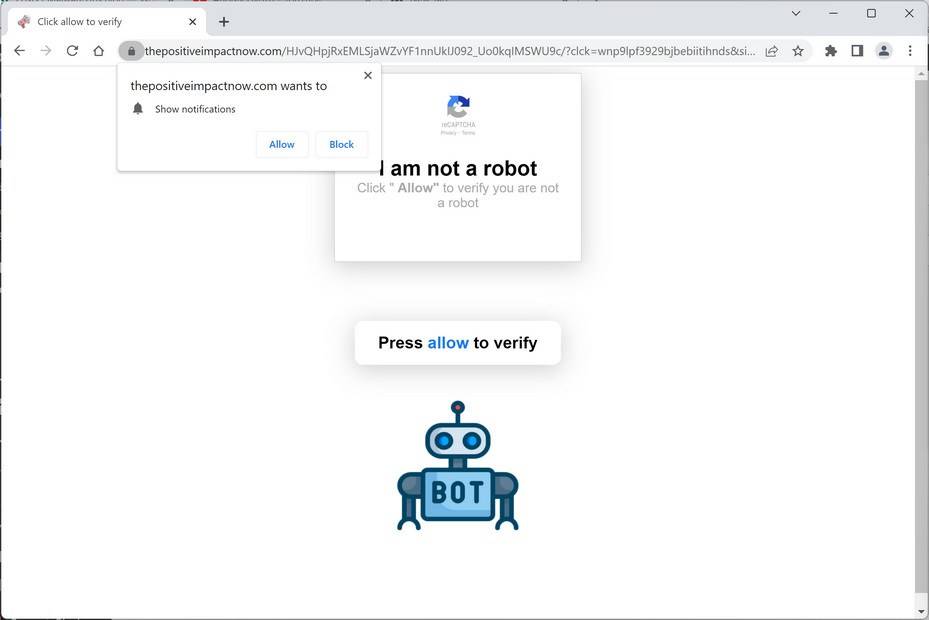Open the user profile avatar
The width and height of the screenshot is (929, 620).
click(x=883, y=51)
